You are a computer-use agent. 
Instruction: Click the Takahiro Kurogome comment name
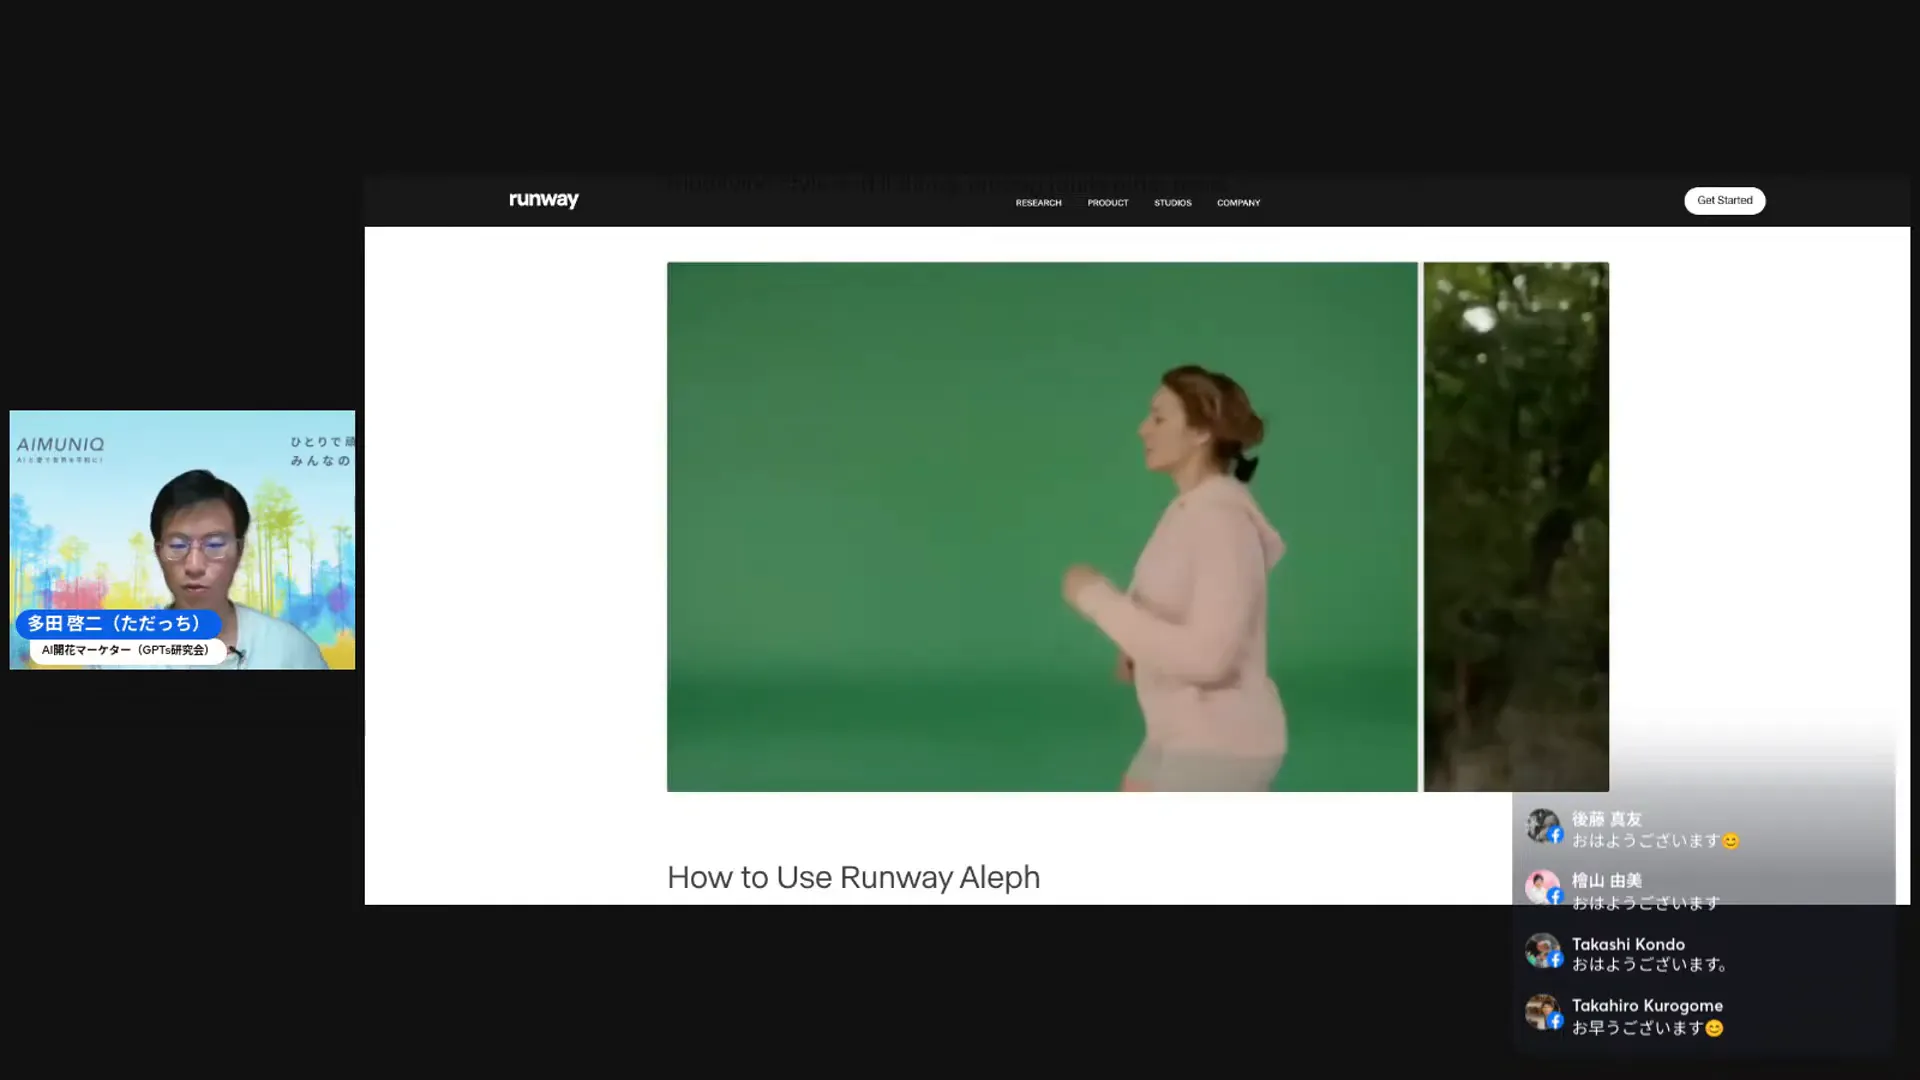(x=1647, y=1005)
